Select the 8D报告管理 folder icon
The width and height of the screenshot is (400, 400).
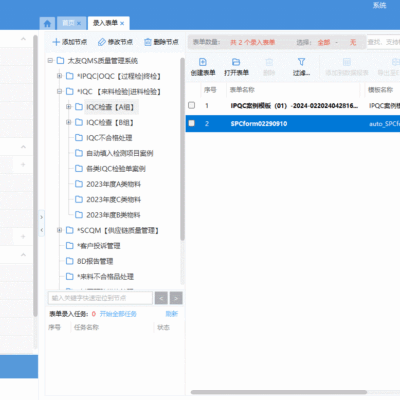click(70, 261)
